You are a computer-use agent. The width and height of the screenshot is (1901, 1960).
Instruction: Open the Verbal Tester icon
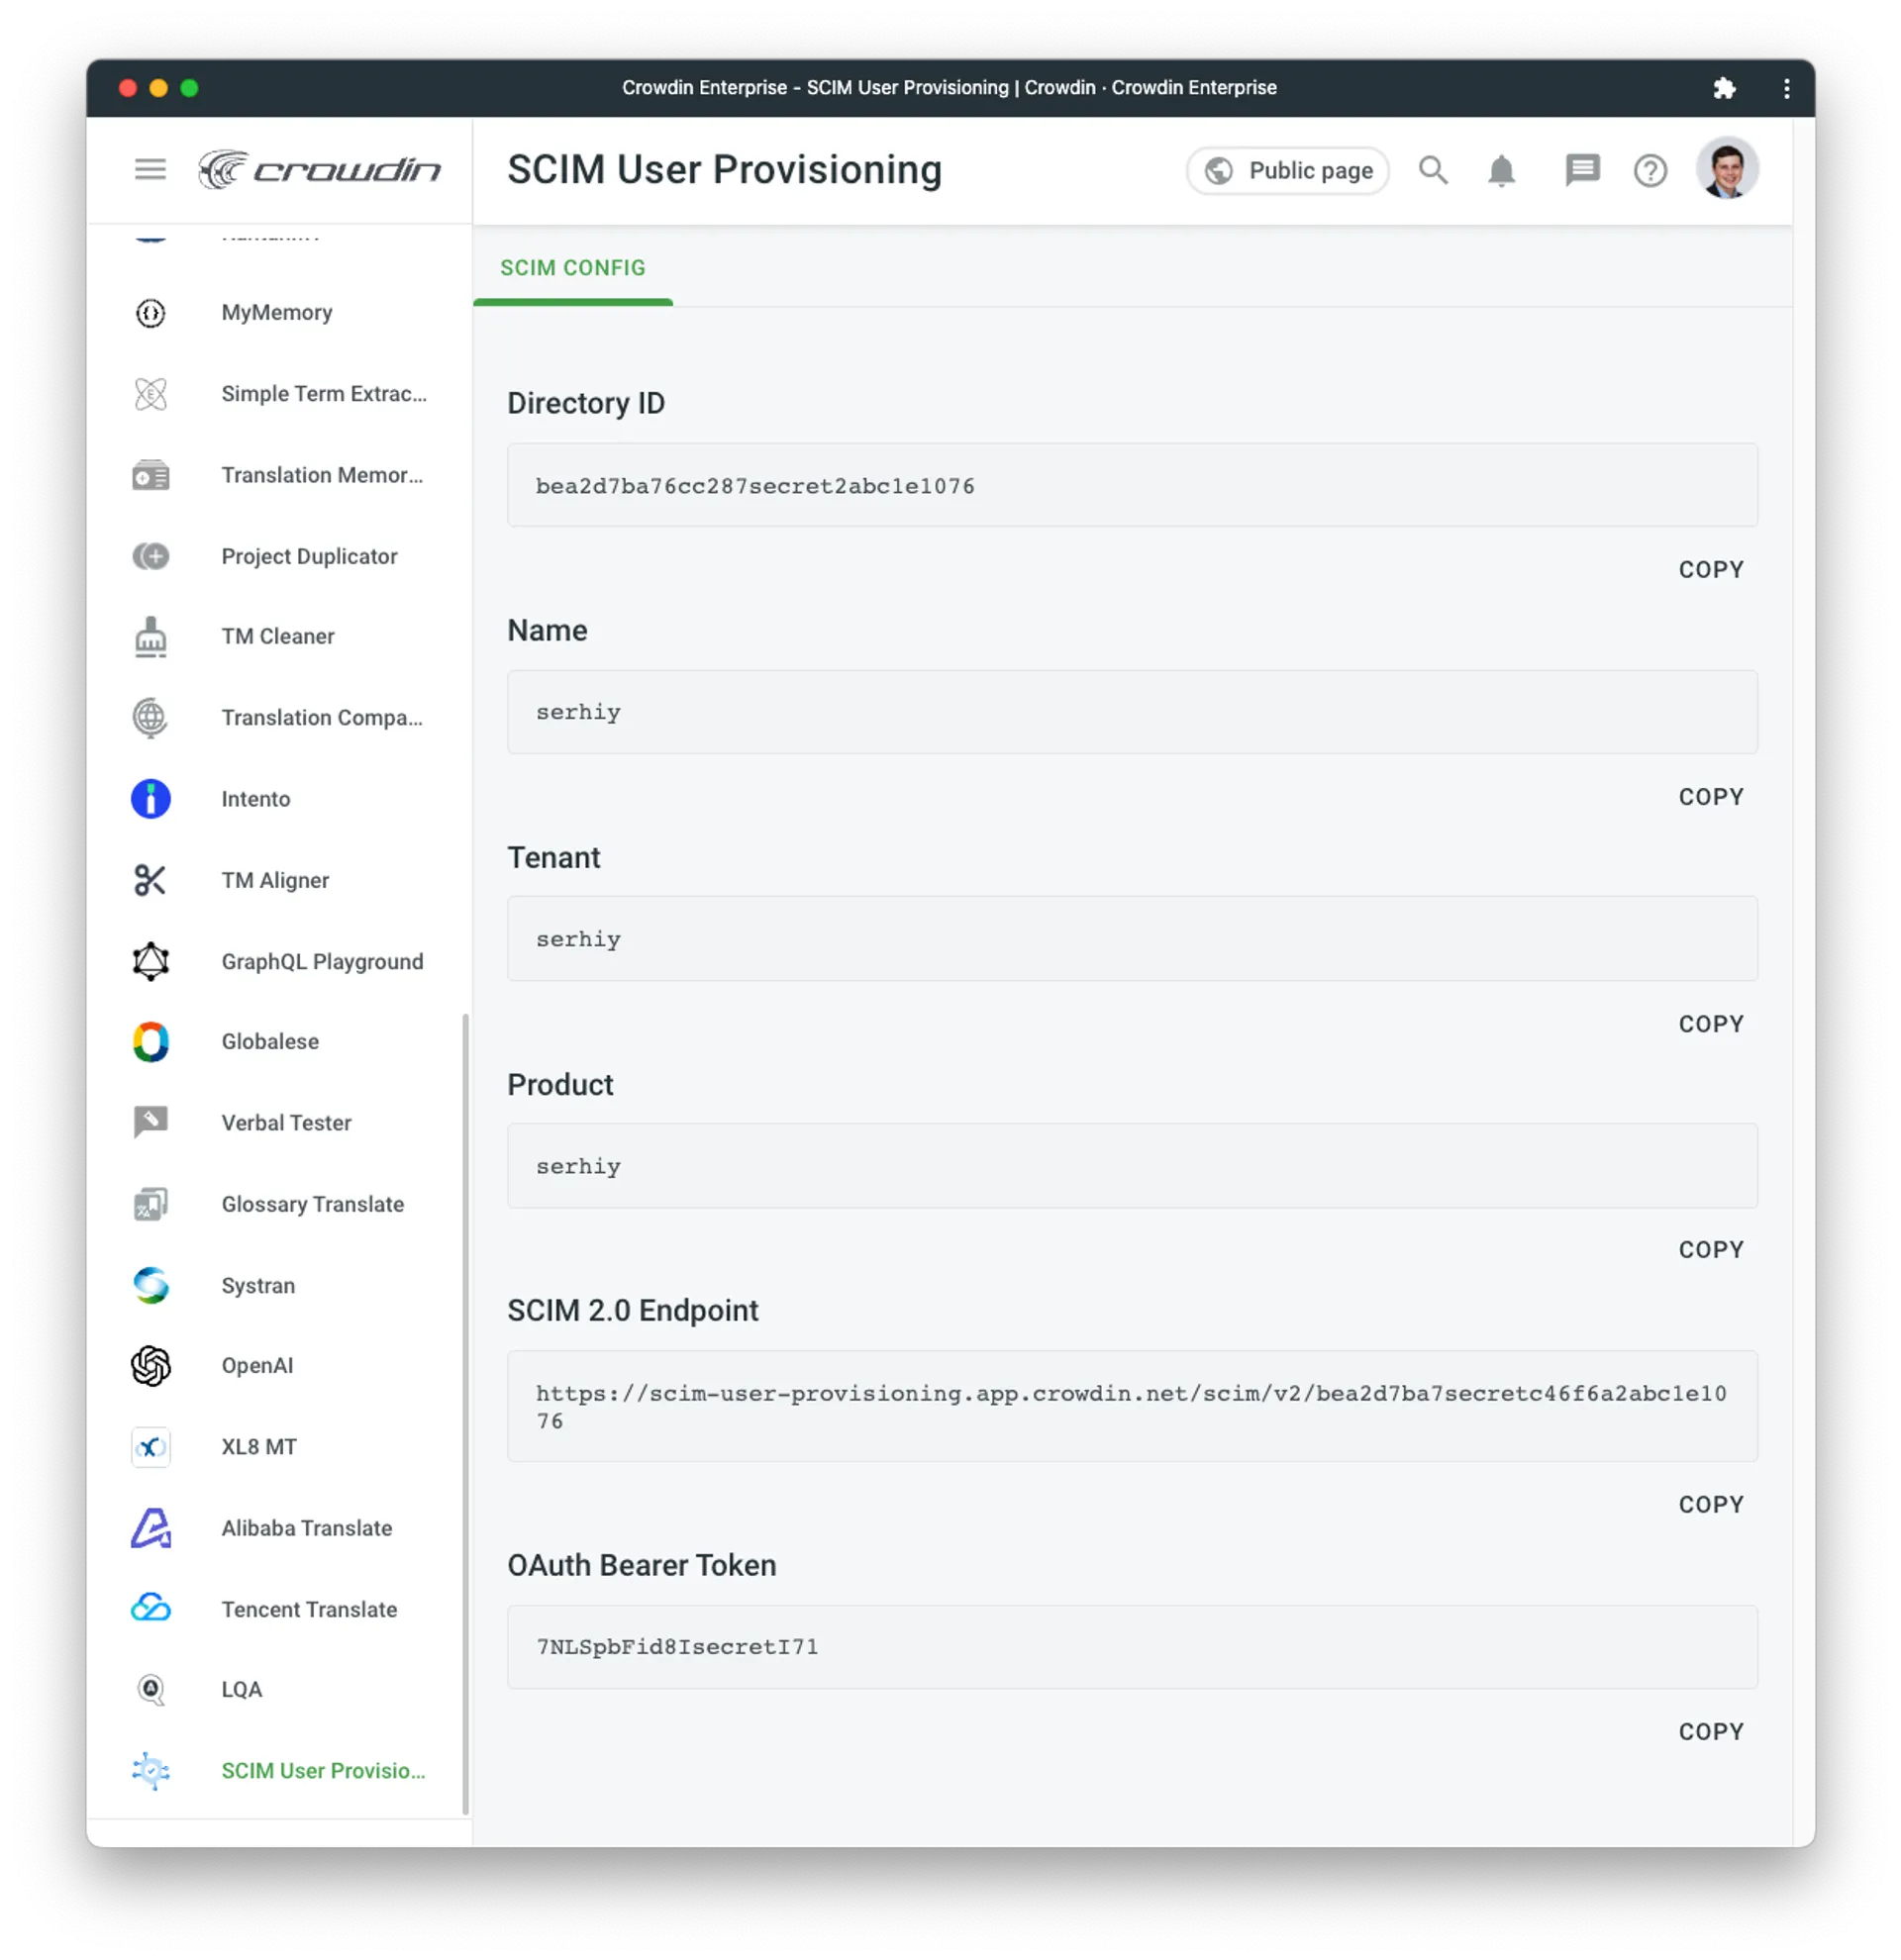point(150,1123)
